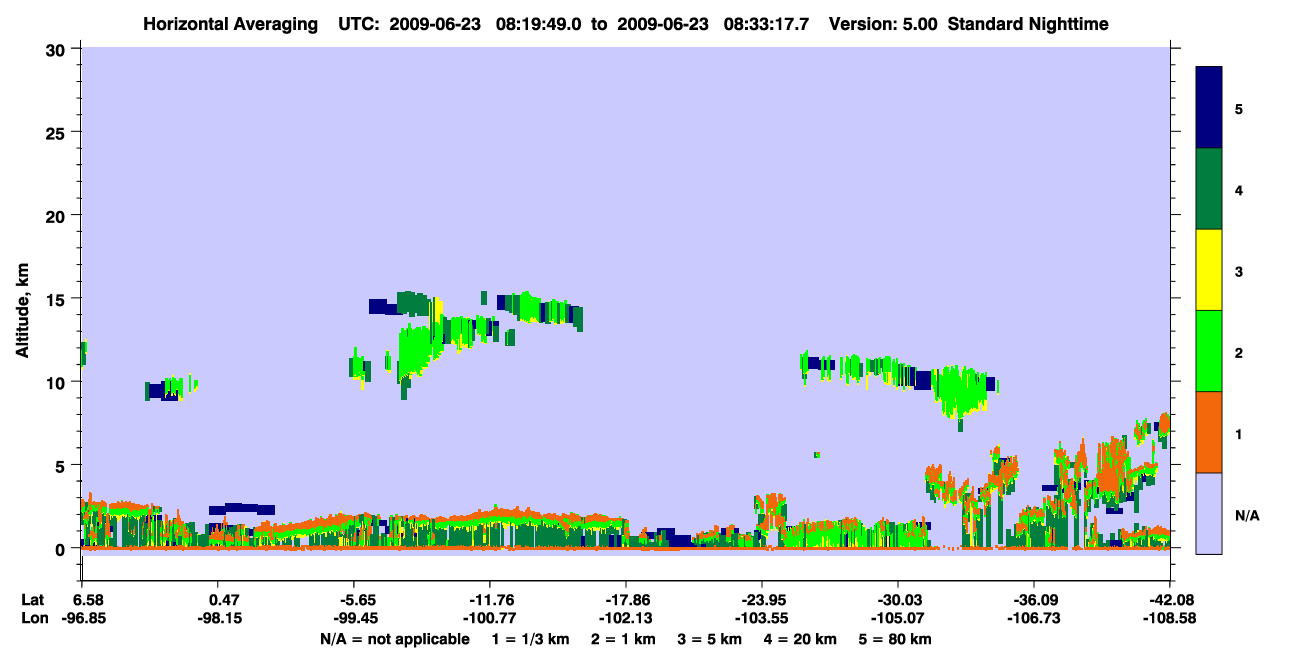Screen dimensions: 1300x667
Task: Click latitude value -17.86
Action: pyautogui.click(x=626, y=600)
